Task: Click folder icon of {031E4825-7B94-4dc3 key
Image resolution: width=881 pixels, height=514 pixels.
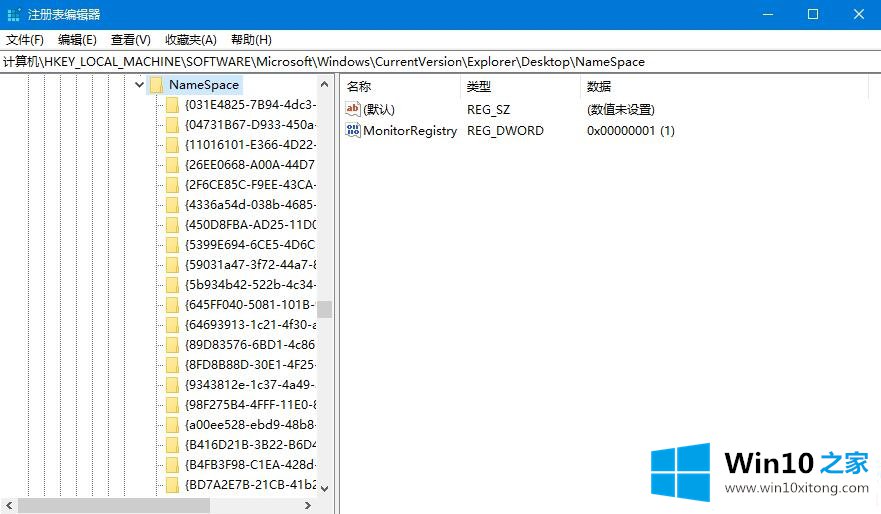Action: pyautogui.click(x=172, y=105)
